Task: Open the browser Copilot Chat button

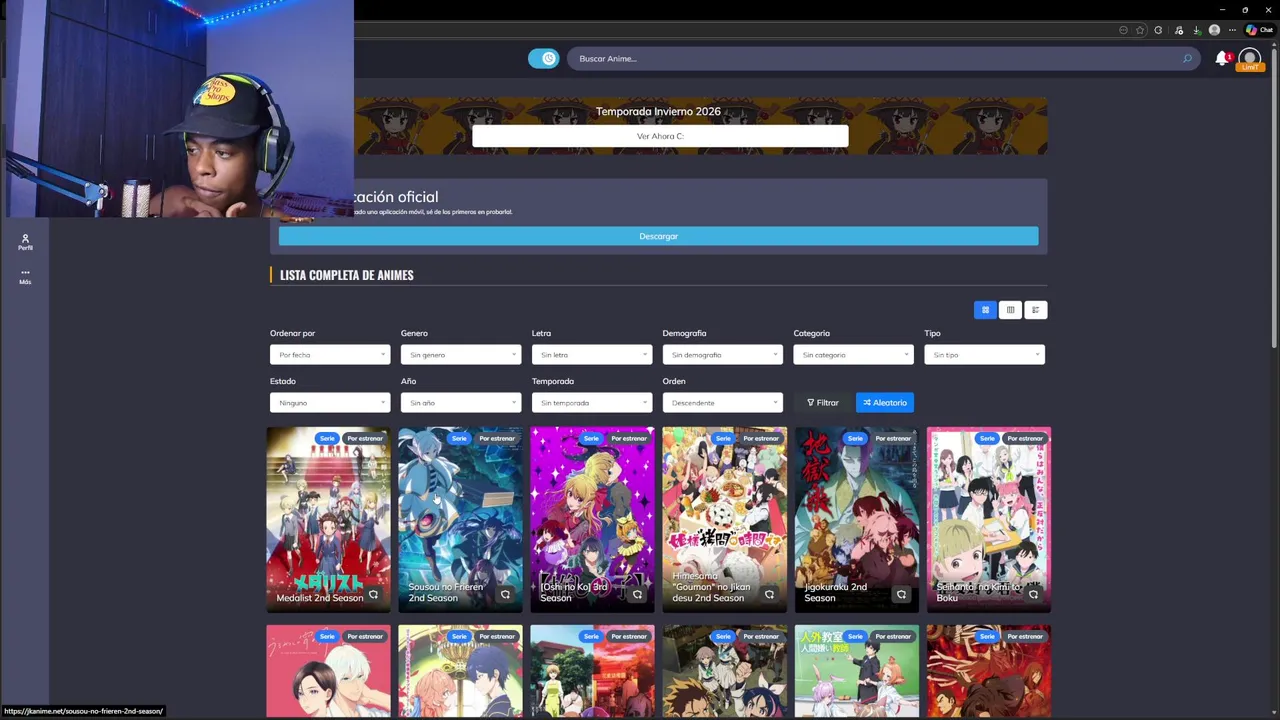Action: click(1259, 30)
